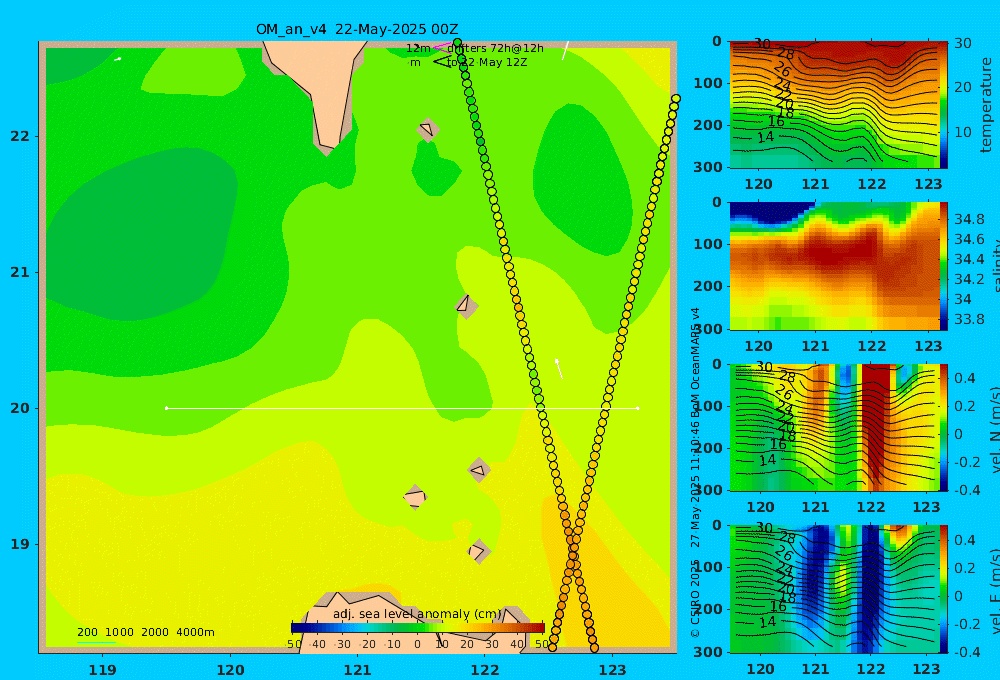Screen dimensions: 1000x680
Task: Click the 'vel. N (m/s)' axis label
Action: point(994,430)
